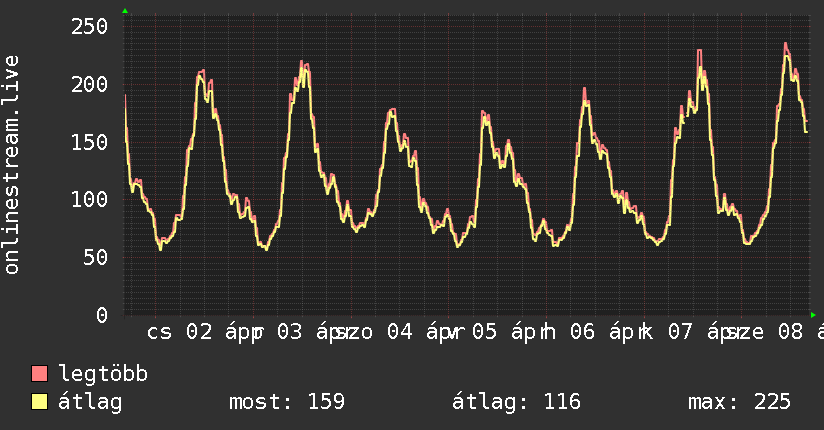The height and width of the screenshot is (430, 824).
Task: Select the 'cs 02 ápr' date label
Action: click(x=203, y=332)
